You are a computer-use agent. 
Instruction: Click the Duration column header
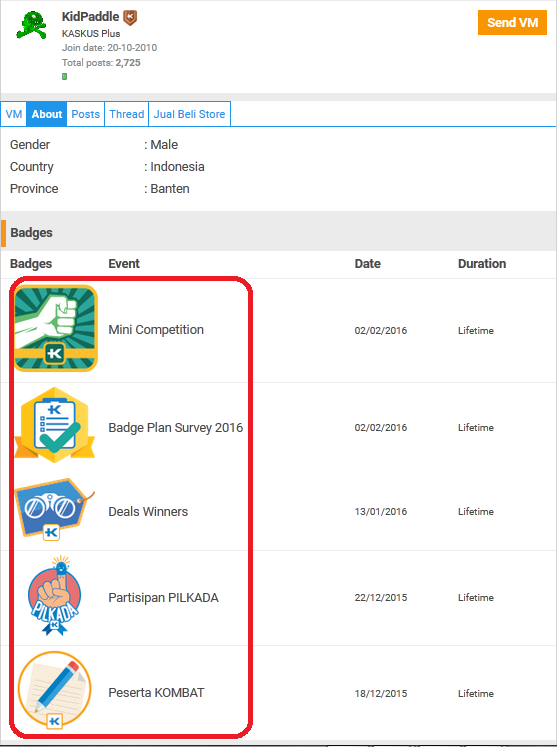[482, 263]
